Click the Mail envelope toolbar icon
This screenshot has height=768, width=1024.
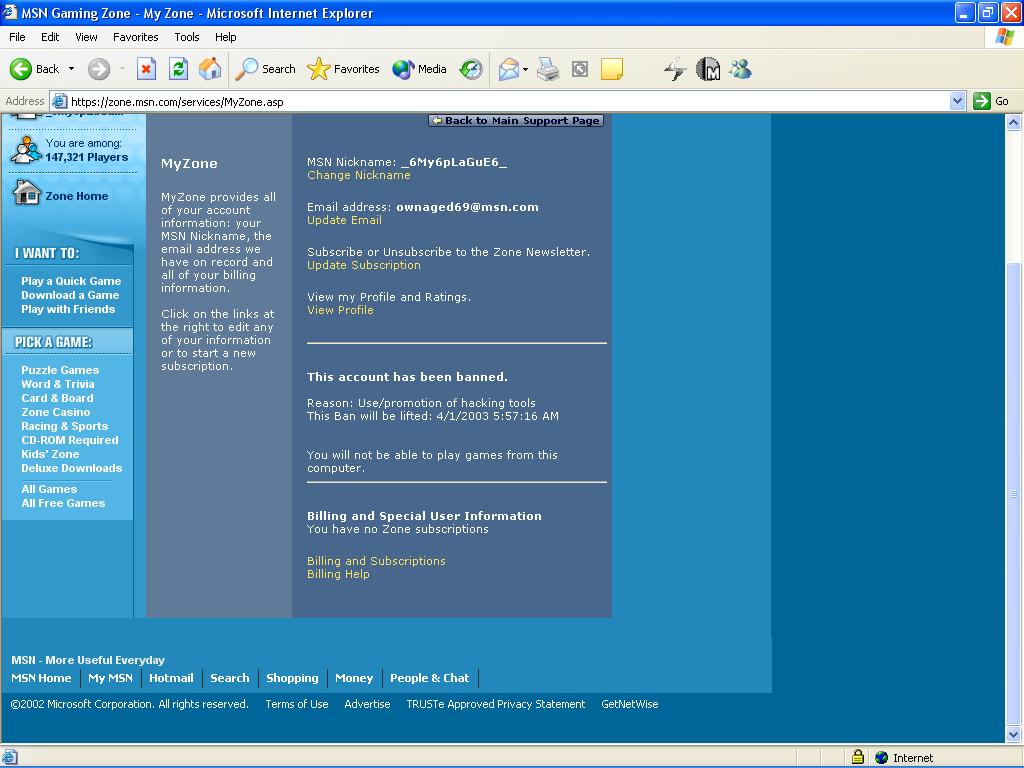pos(509,69)
